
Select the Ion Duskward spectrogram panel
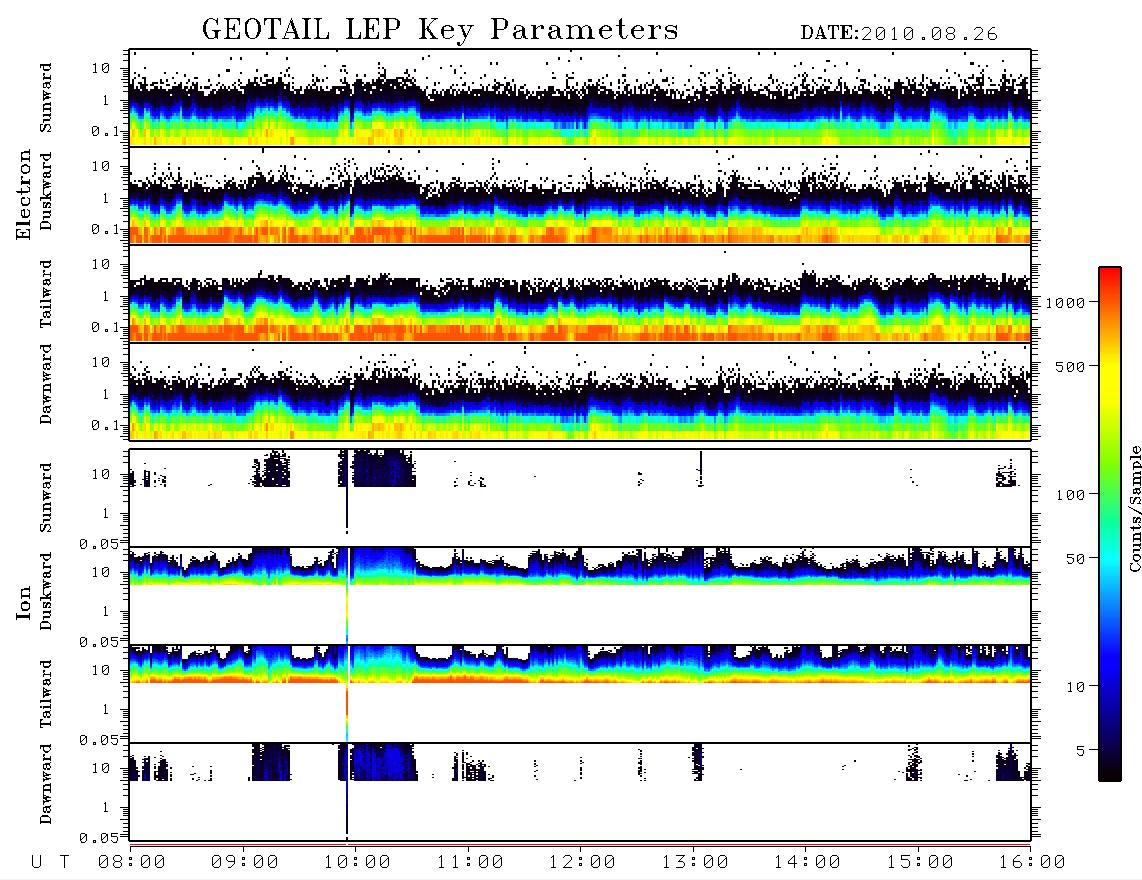(x=580, y=595)
